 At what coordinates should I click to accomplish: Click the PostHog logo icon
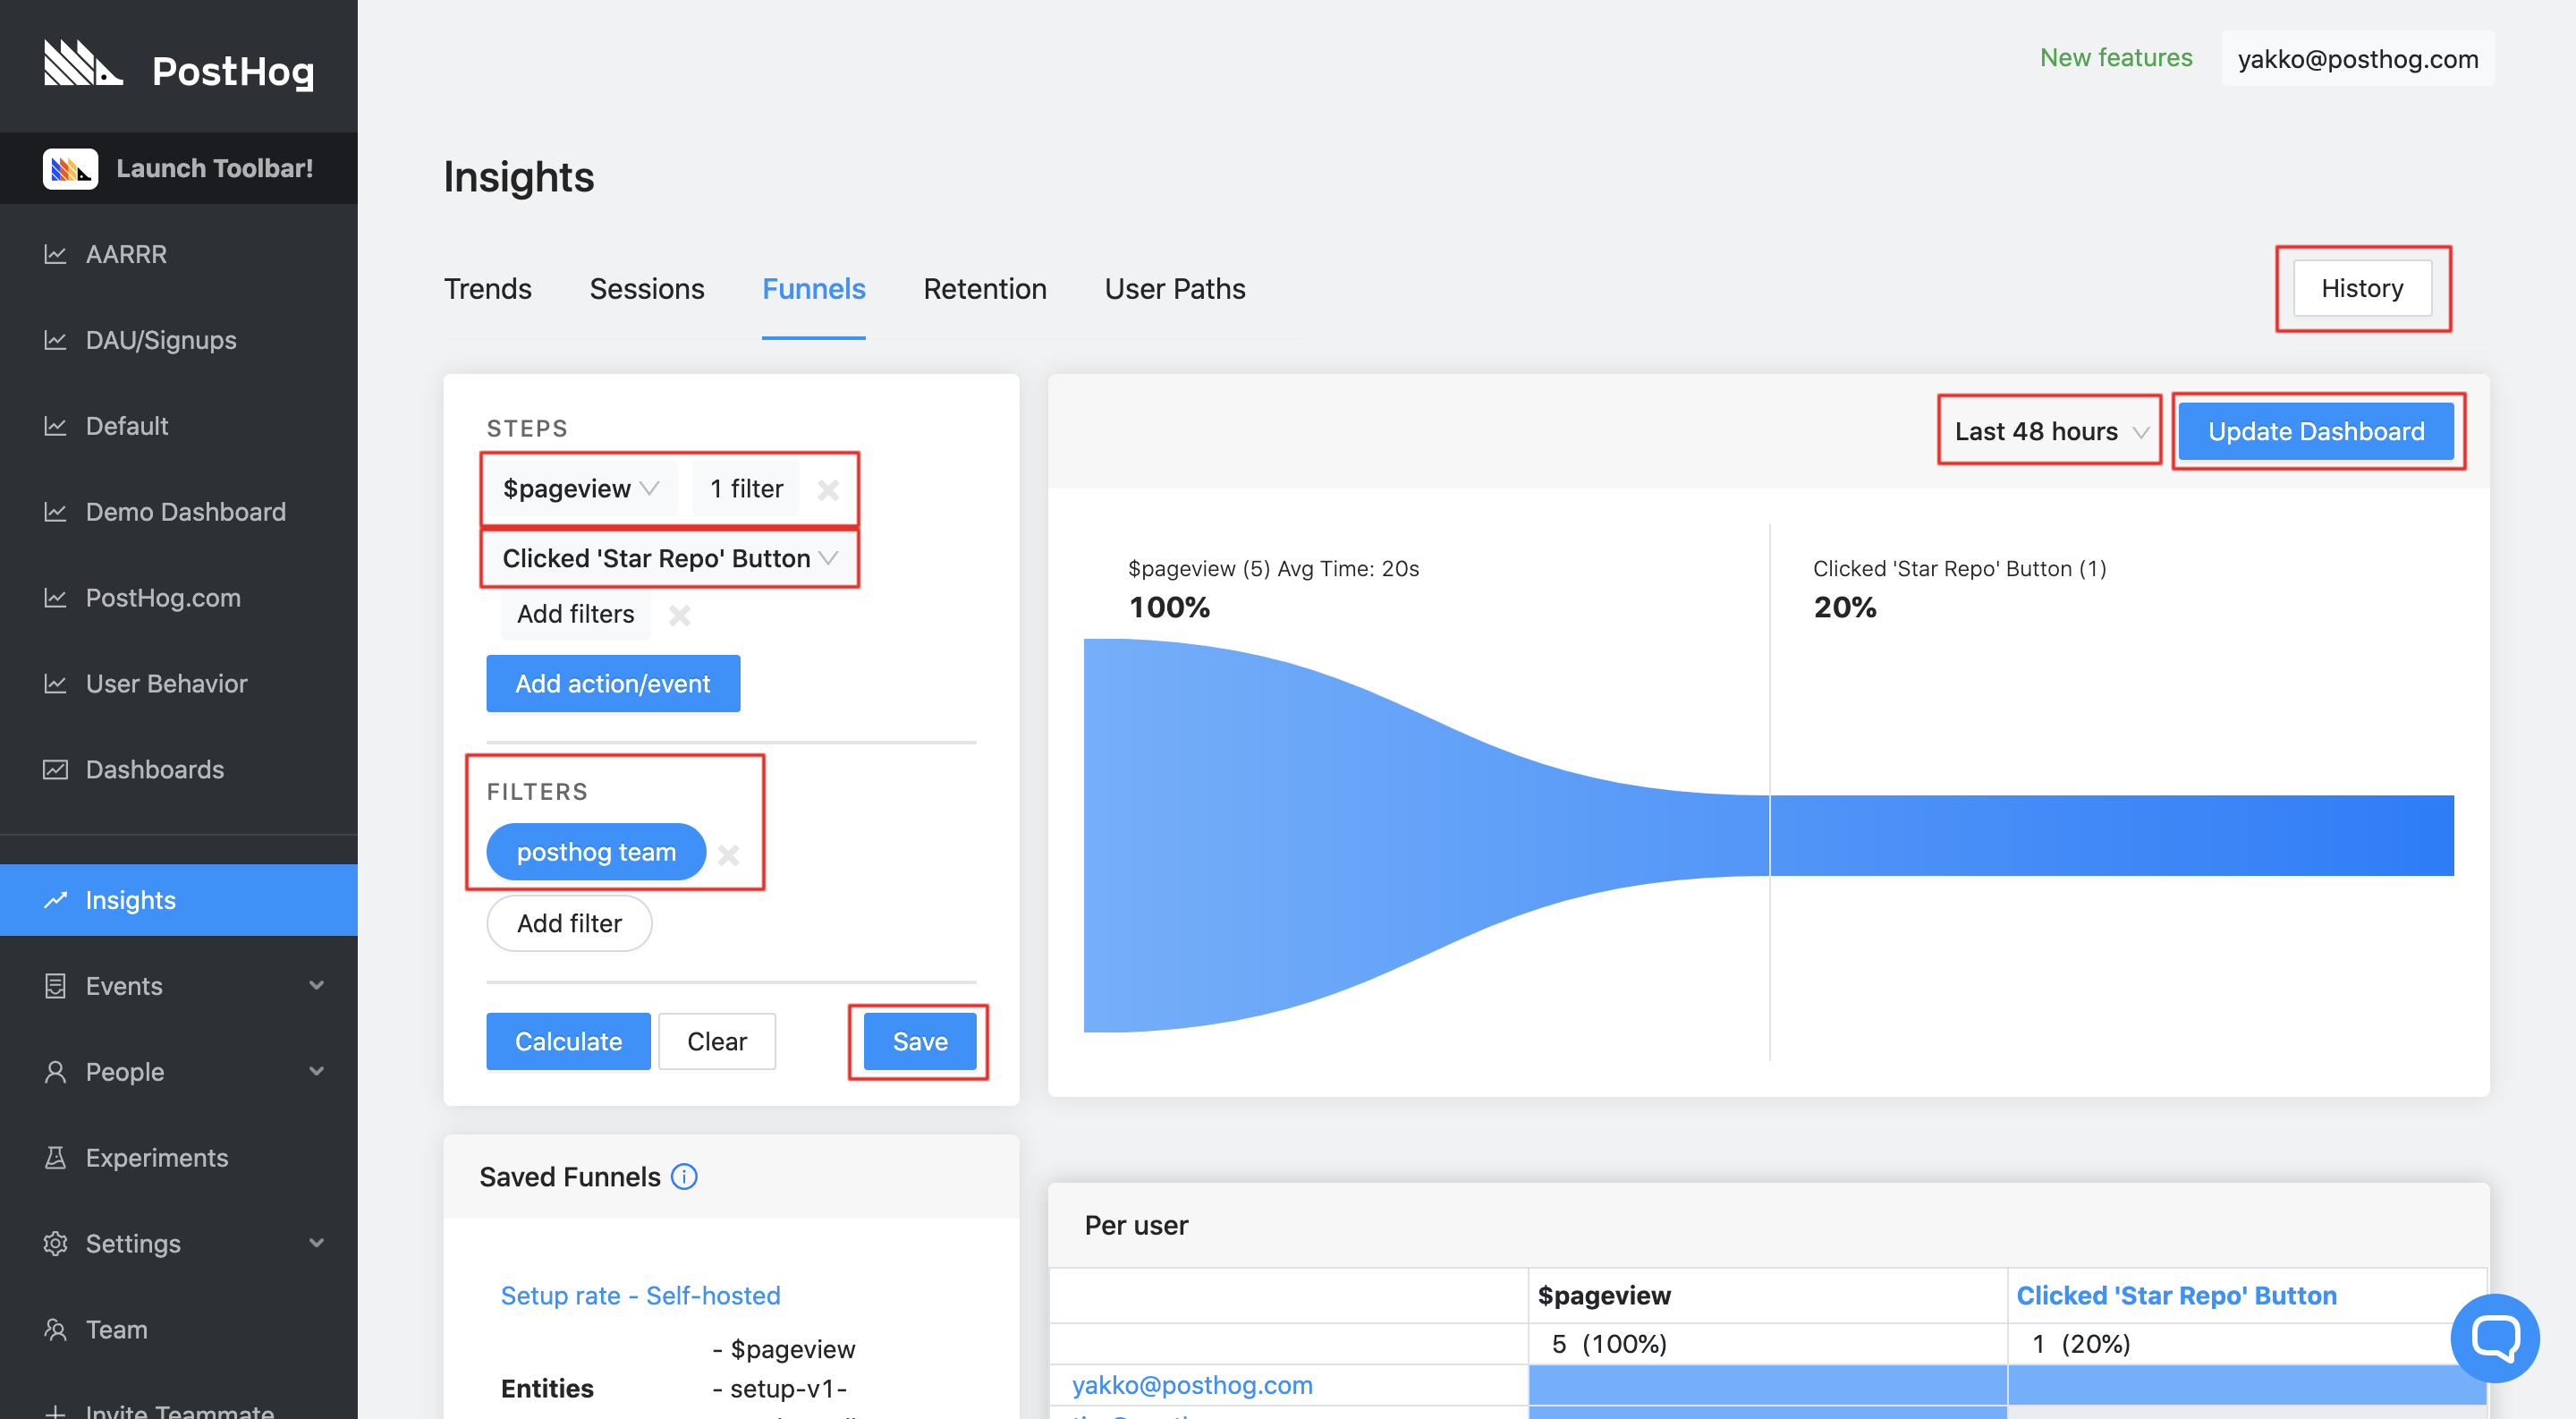click(x=84, y=64)
